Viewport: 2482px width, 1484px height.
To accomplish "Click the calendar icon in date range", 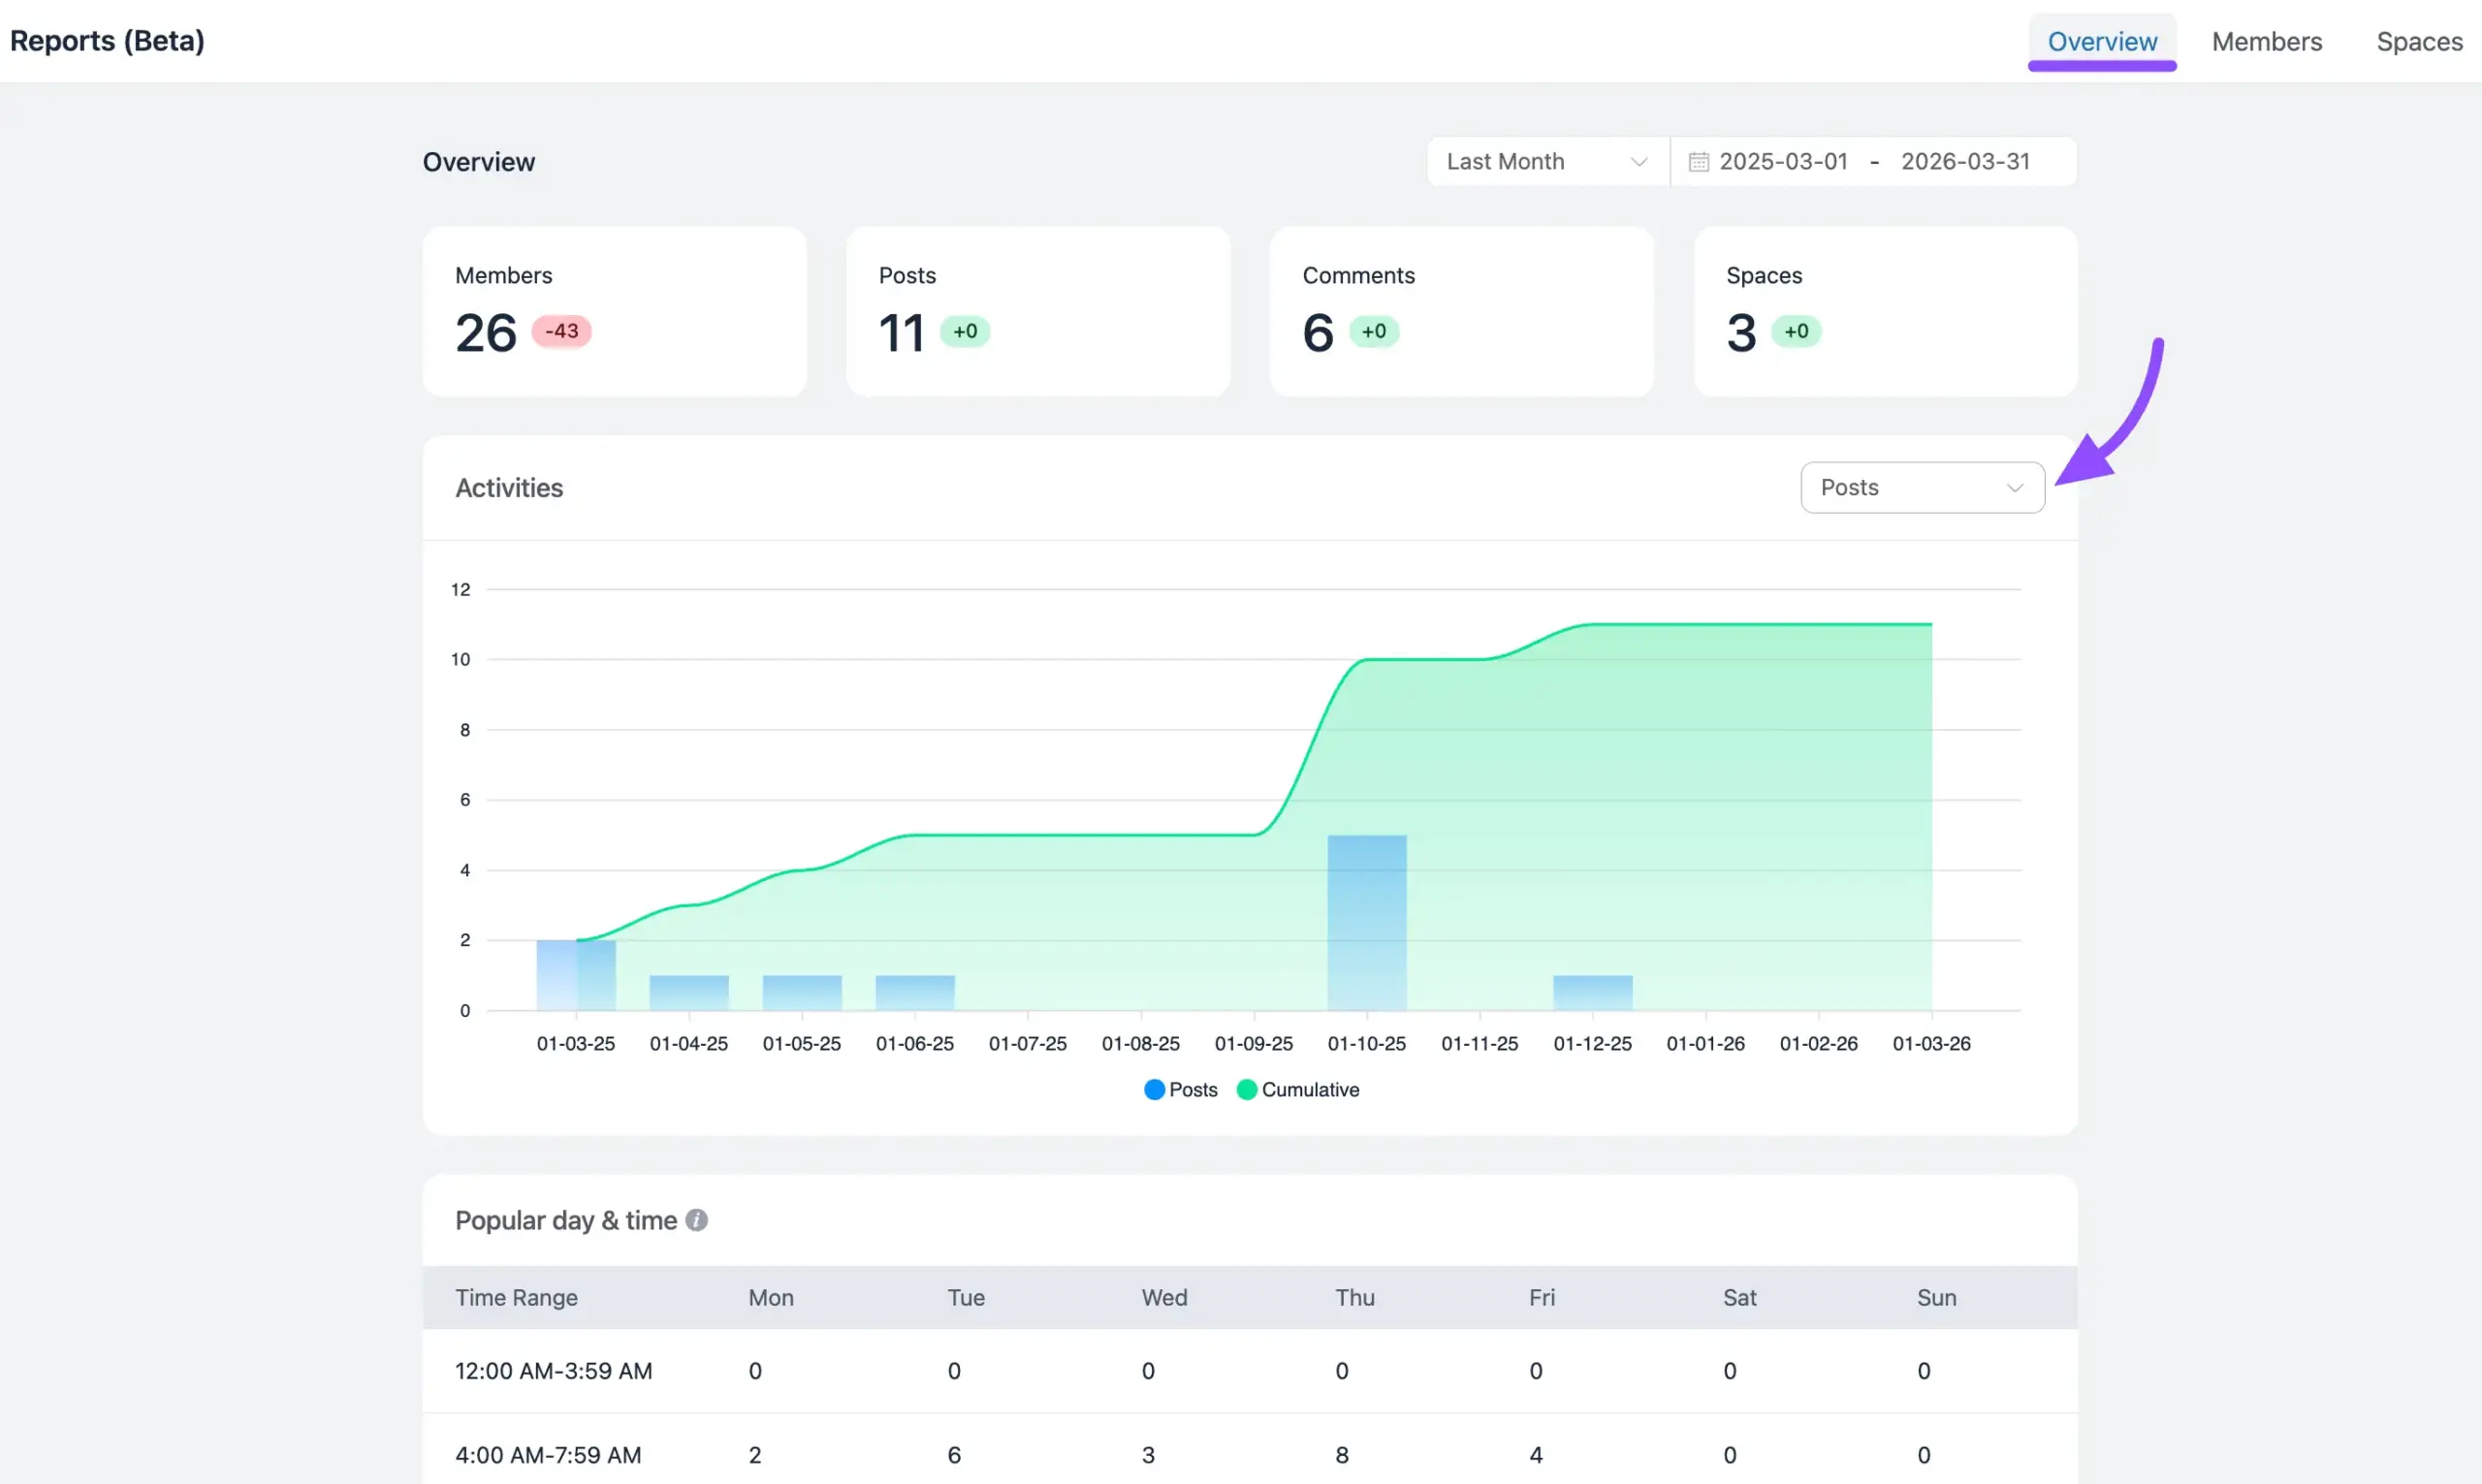I will tap(1698, 162).
